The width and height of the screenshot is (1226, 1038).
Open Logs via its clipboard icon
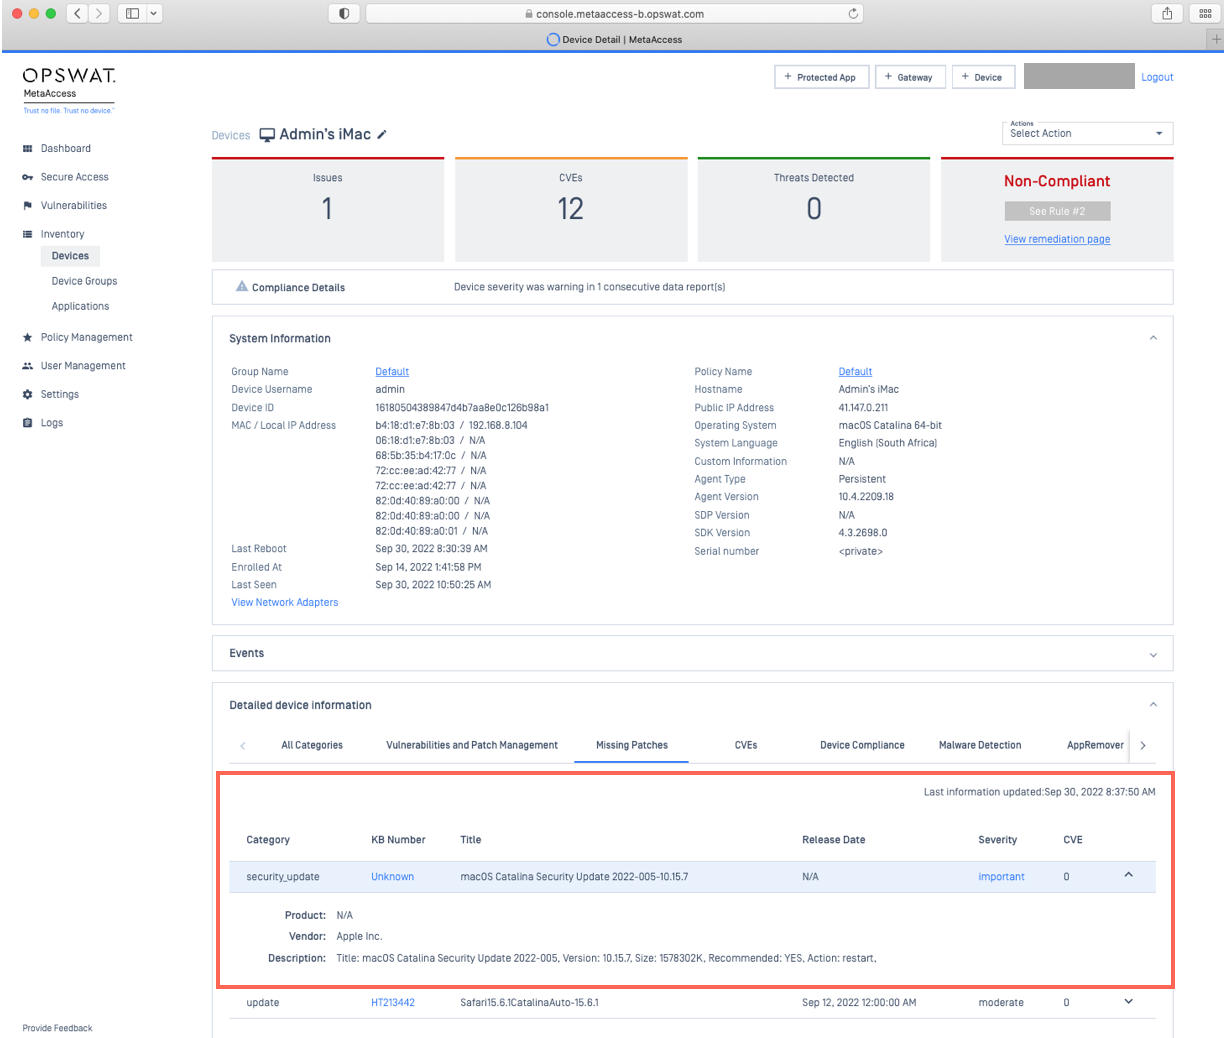(x=27, y=423)
